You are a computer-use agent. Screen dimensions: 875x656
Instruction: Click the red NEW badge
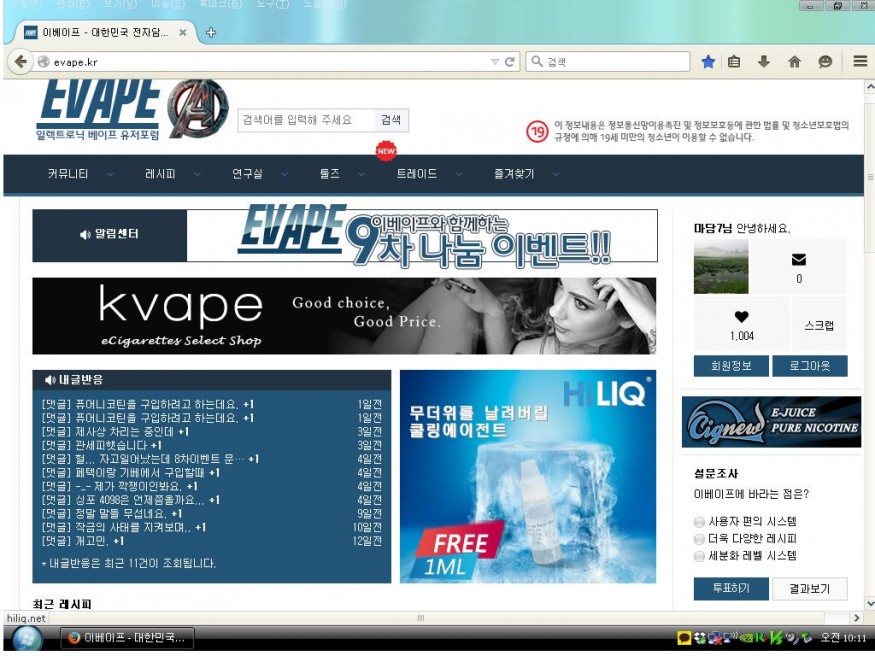tap(386, 151)
